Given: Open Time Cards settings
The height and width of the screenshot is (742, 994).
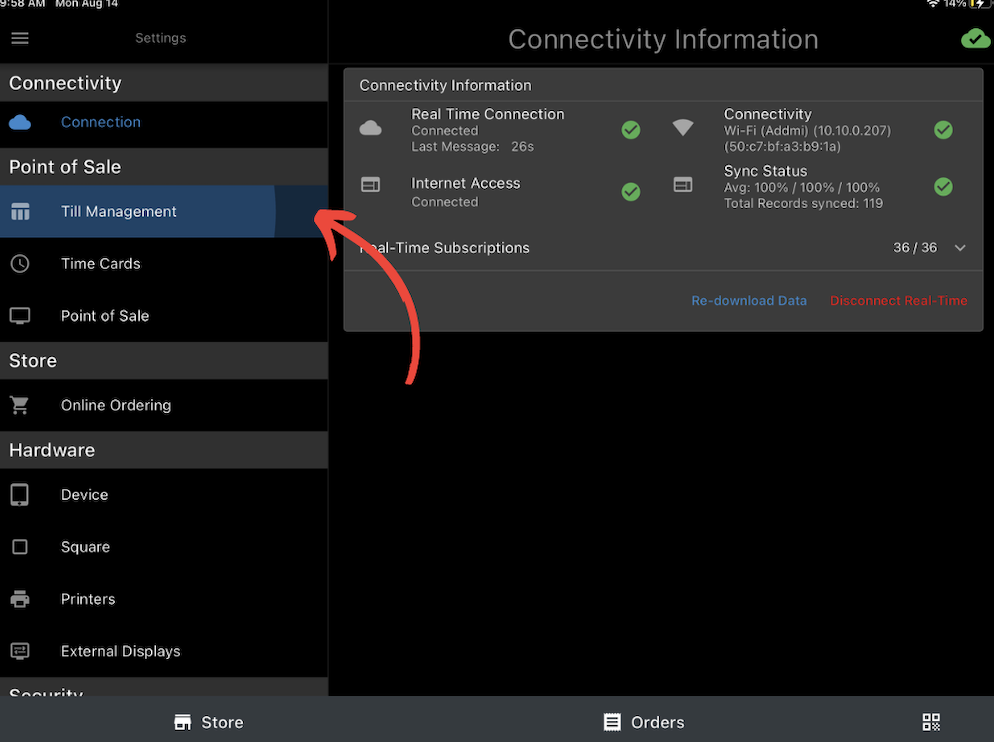Looking at the screenshot, I should click(164, 264).
